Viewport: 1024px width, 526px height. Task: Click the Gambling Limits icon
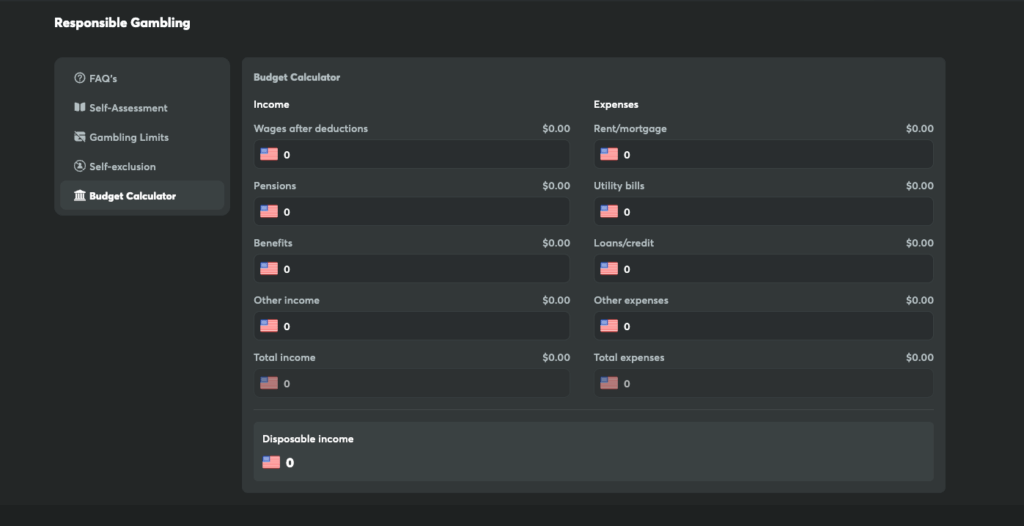point(80,137)
